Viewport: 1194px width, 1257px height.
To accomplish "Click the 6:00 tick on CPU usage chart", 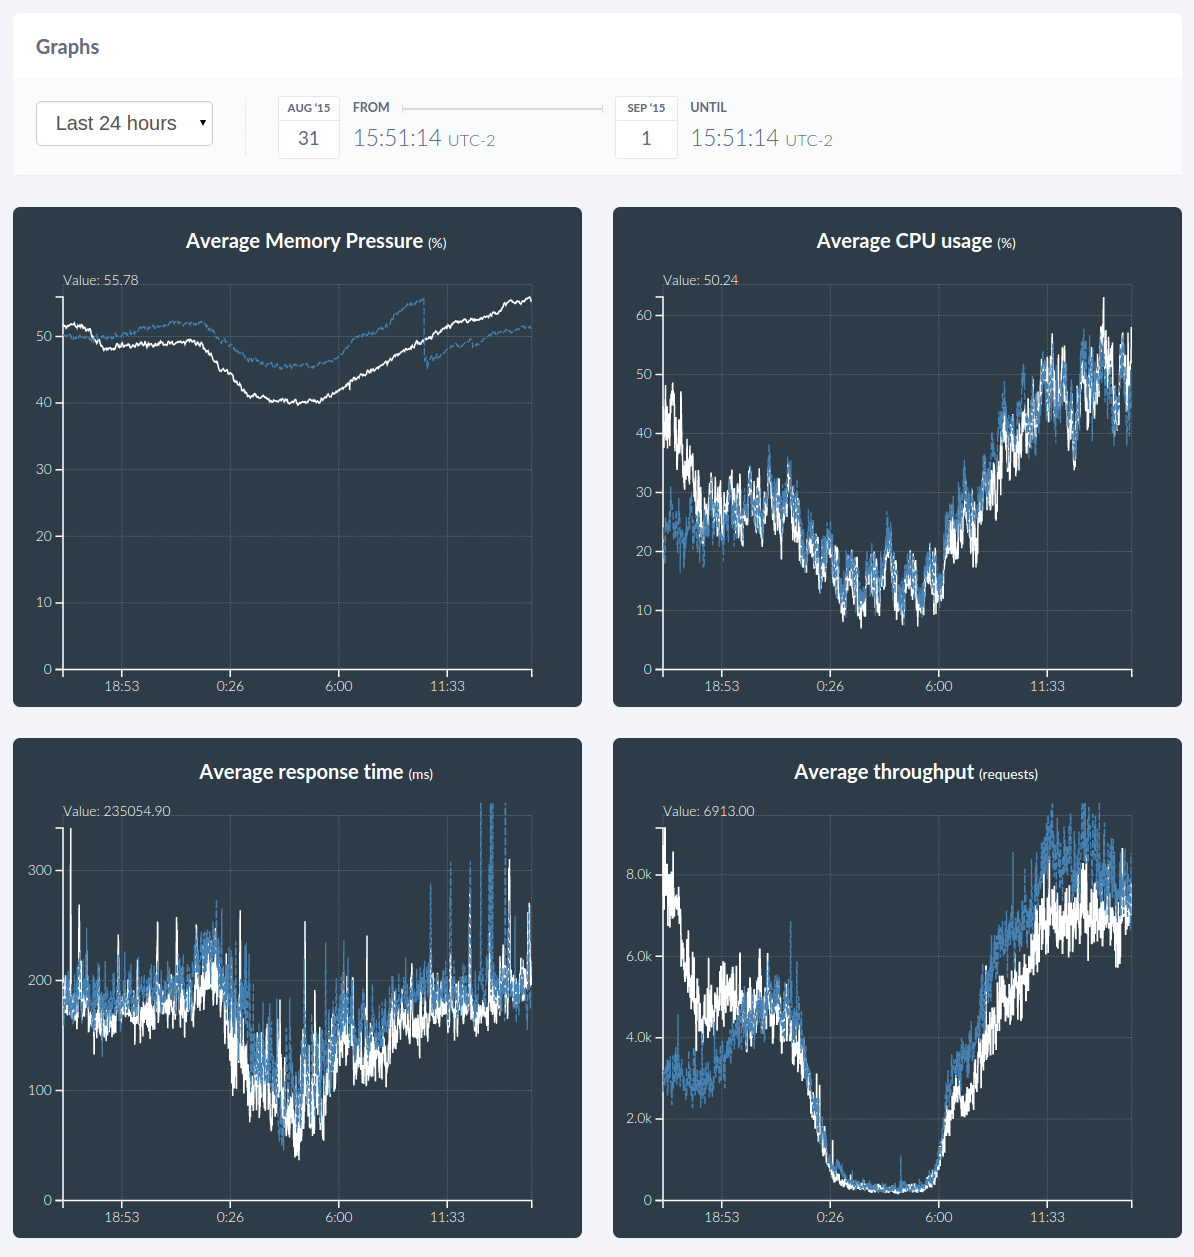I will [939, 686].
